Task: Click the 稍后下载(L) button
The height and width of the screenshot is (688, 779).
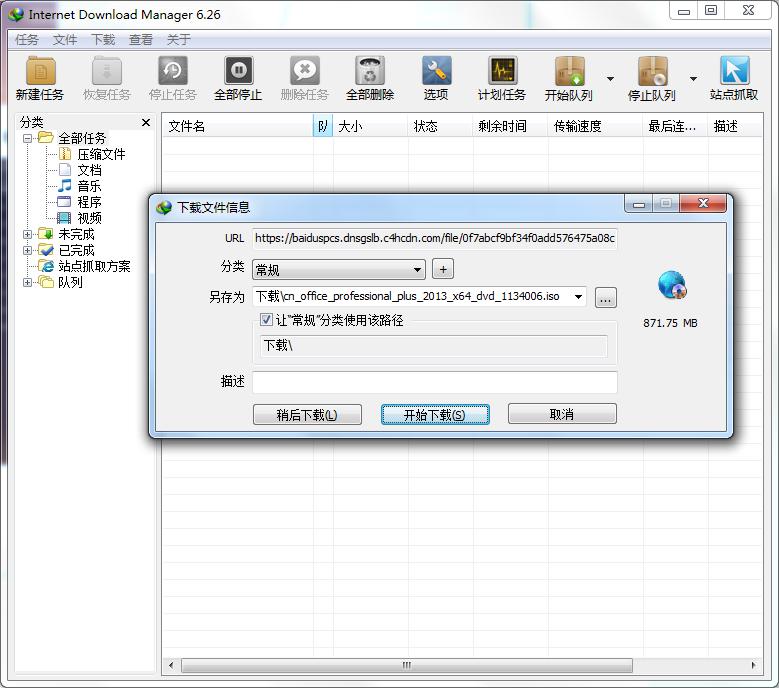Action: coord(307,414)
